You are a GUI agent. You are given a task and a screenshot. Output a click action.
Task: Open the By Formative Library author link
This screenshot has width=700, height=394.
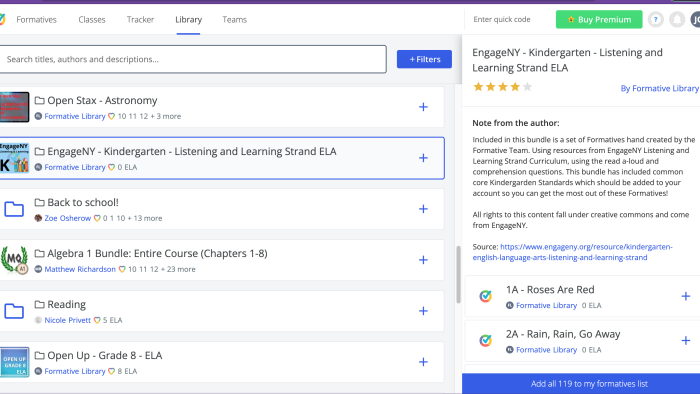click(x=659, y=89)
